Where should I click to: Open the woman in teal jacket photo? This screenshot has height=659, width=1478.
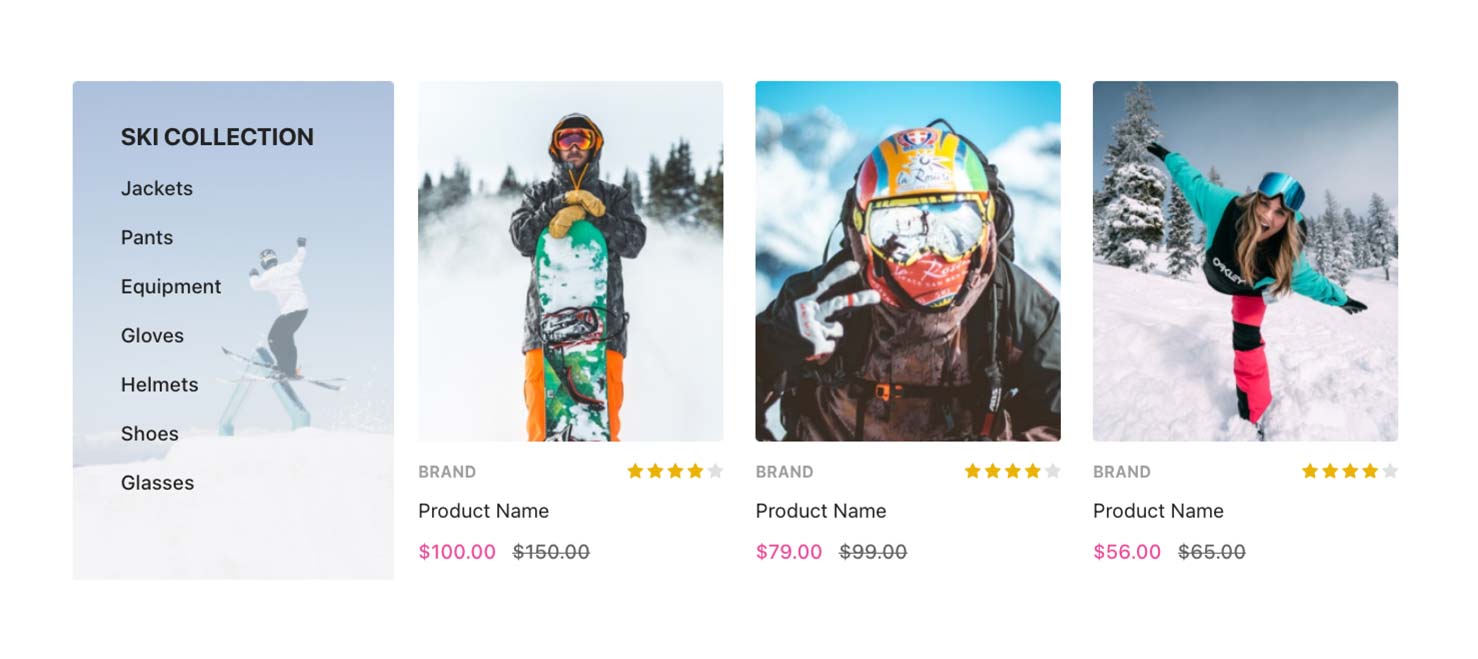pyautogui.click(x=1245, y=261)
